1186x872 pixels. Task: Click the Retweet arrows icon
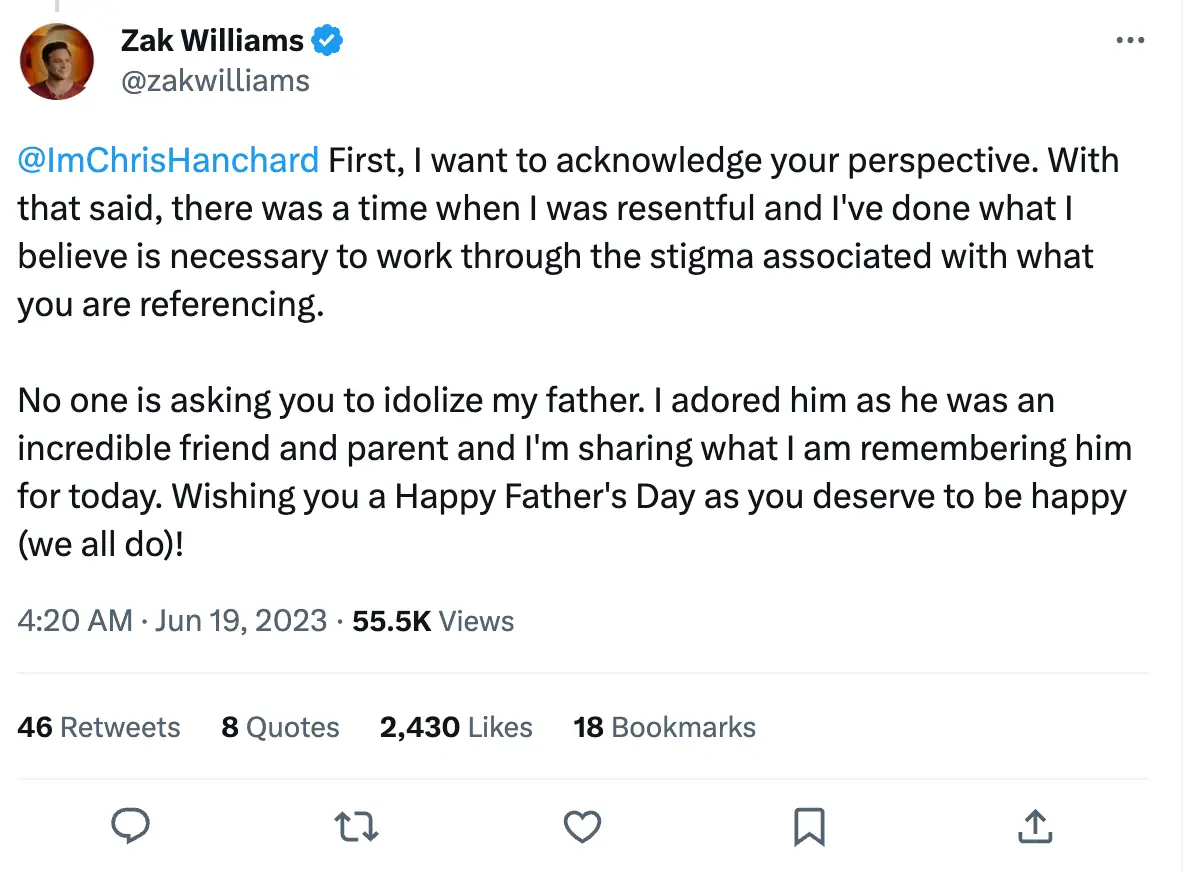pos(356,826)
